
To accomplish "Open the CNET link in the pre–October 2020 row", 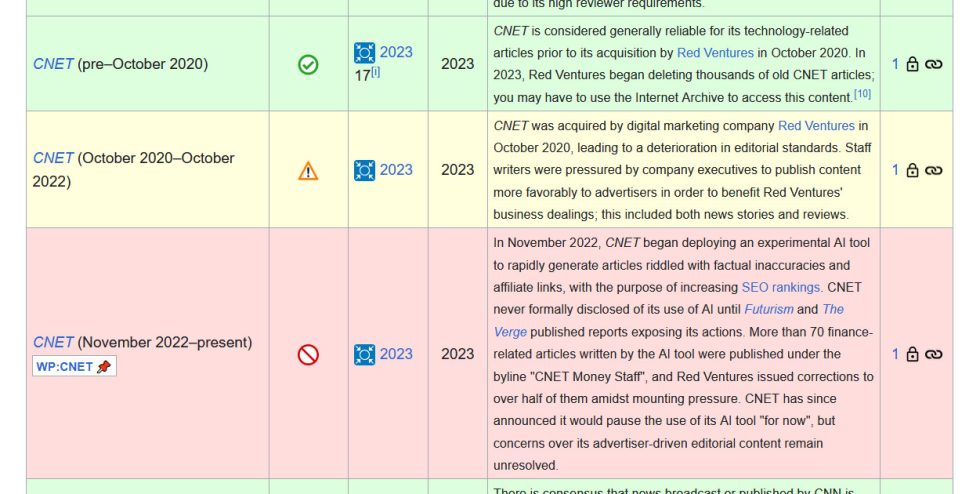I will (53, 64).
